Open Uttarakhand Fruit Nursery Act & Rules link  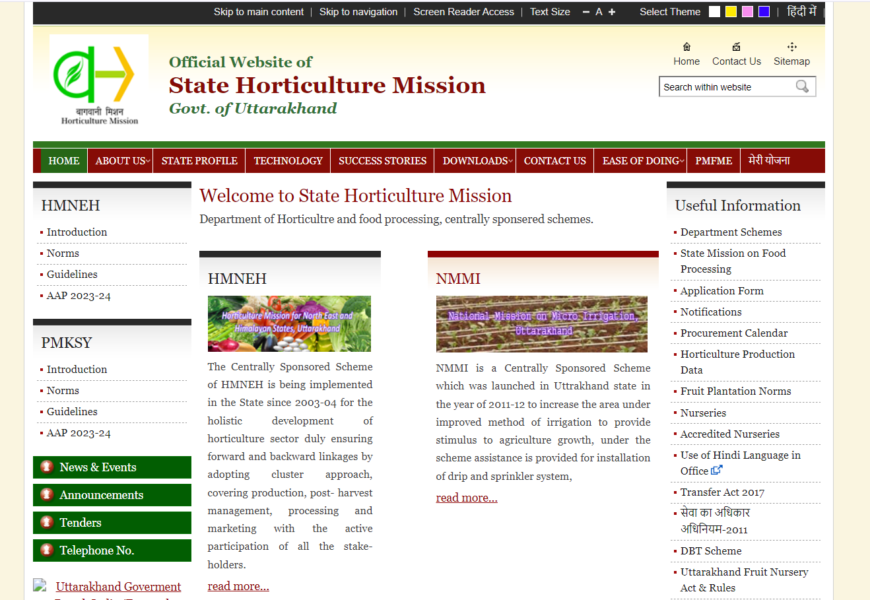click(744, 579)
